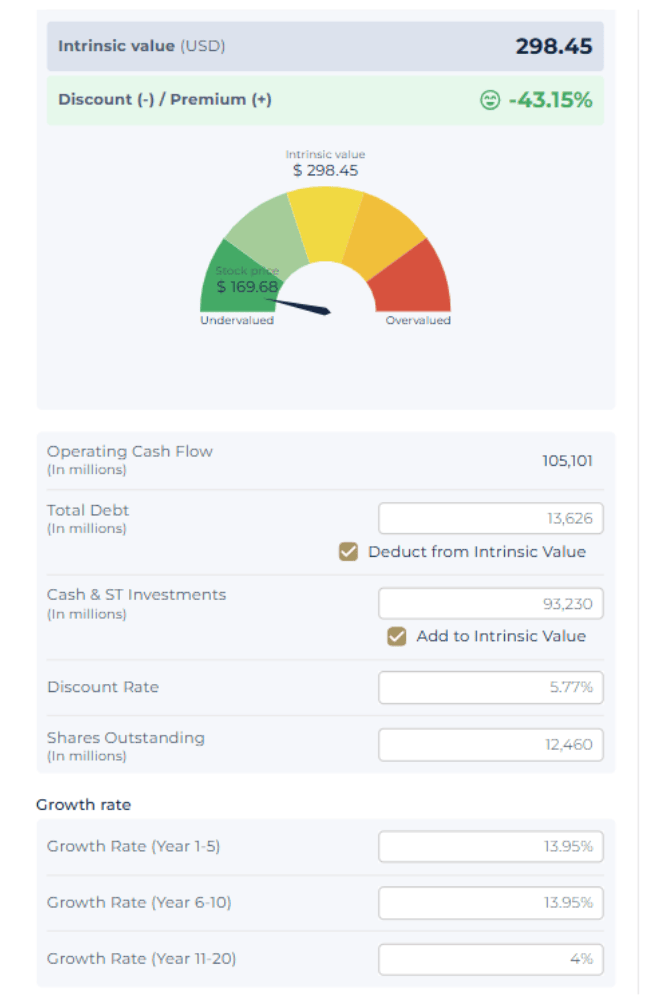Click Growth Rate (Year 1-5) field

pyautogui.click(x=490, y=846)
